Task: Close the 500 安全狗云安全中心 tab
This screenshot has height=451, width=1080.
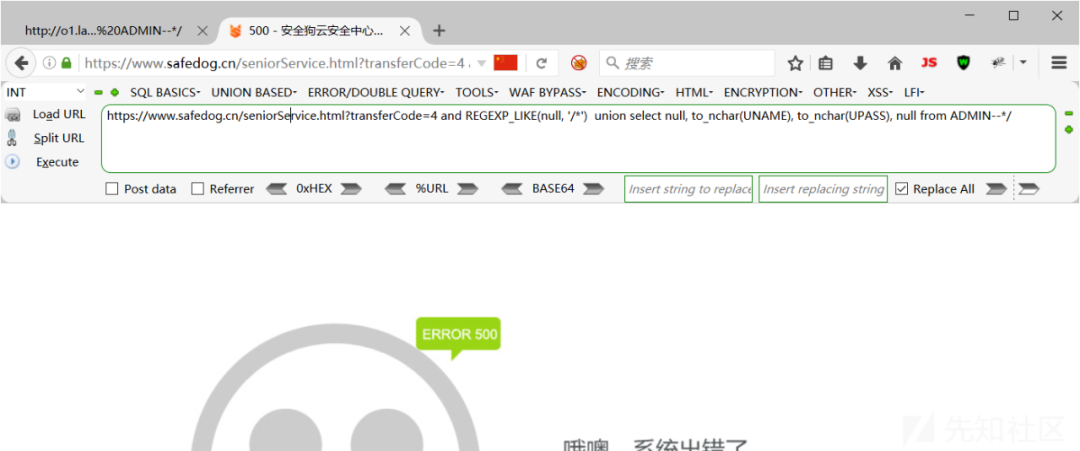Action: click(x=405, y=31)
